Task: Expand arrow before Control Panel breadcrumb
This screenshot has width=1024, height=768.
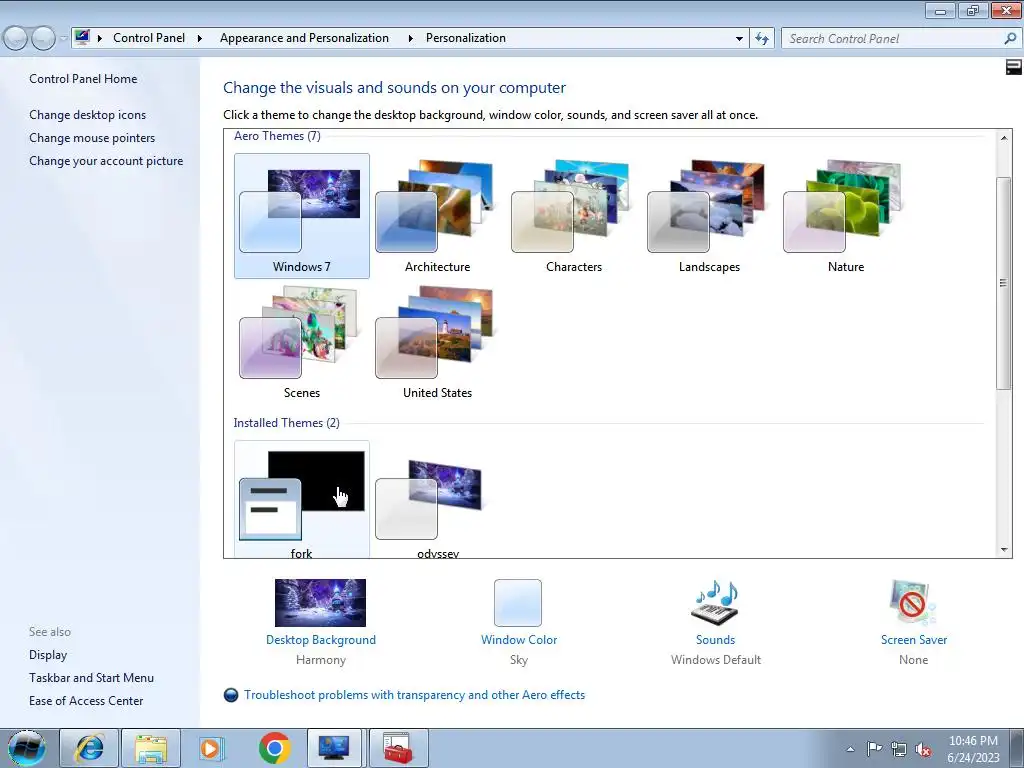Action: 100,39
